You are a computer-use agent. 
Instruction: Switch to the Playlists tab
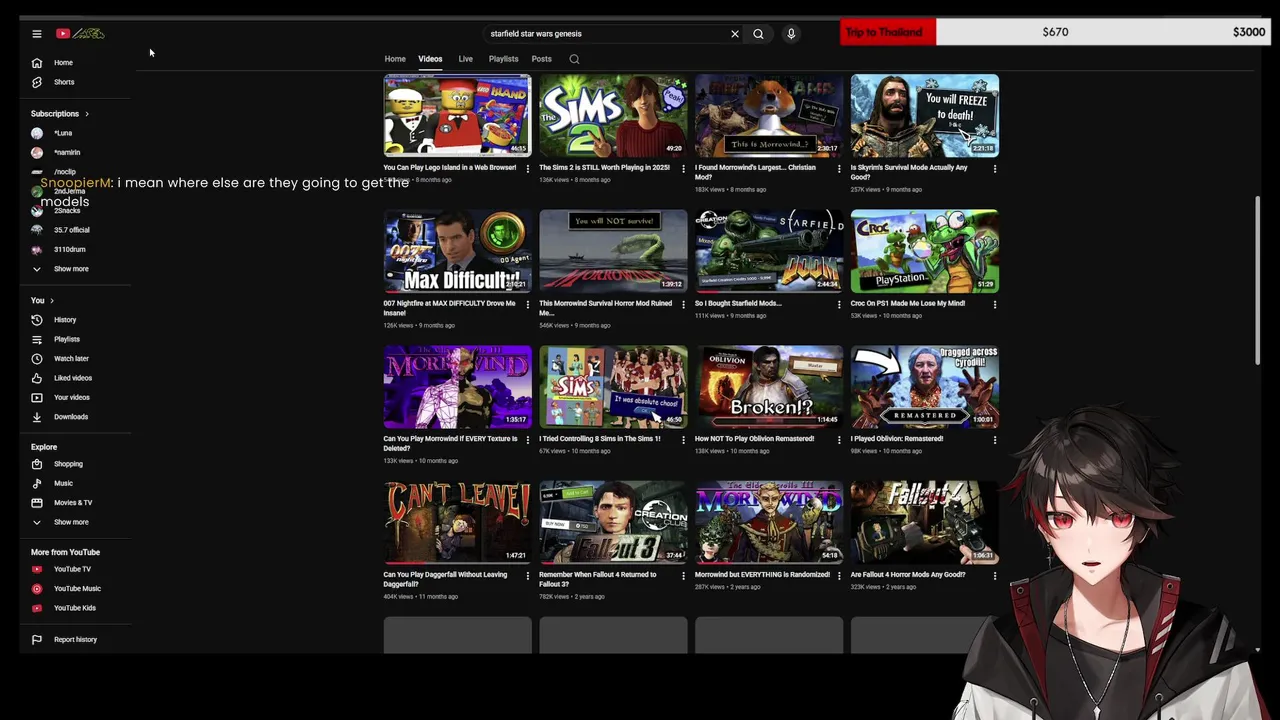click(504, 59)
